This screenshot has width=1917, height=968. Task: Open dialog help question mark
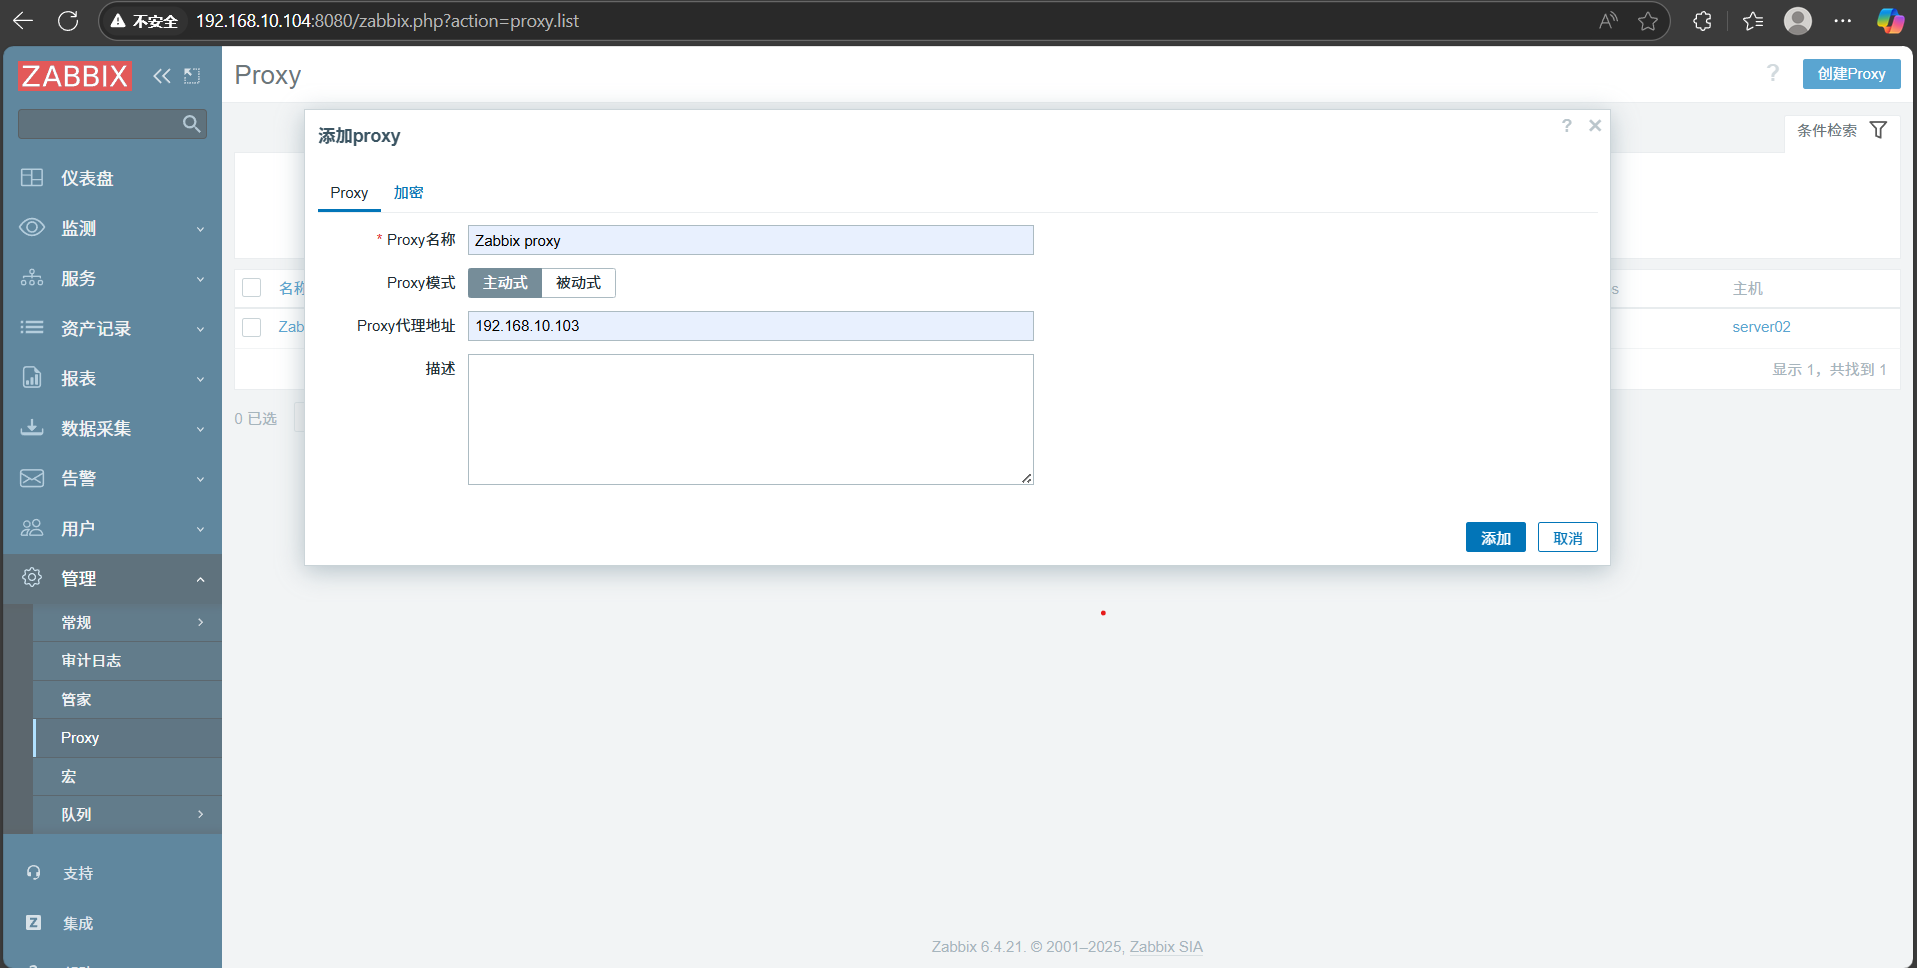[1567, 125]
